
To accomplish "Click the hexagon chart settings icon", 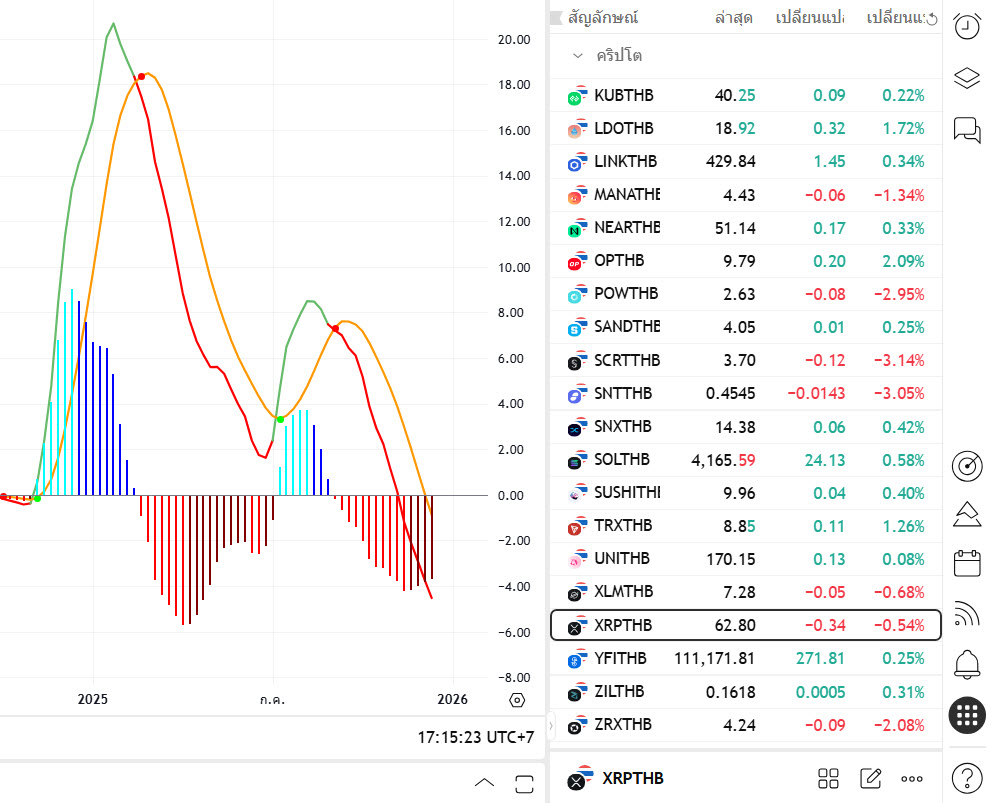I will [517, 700].
